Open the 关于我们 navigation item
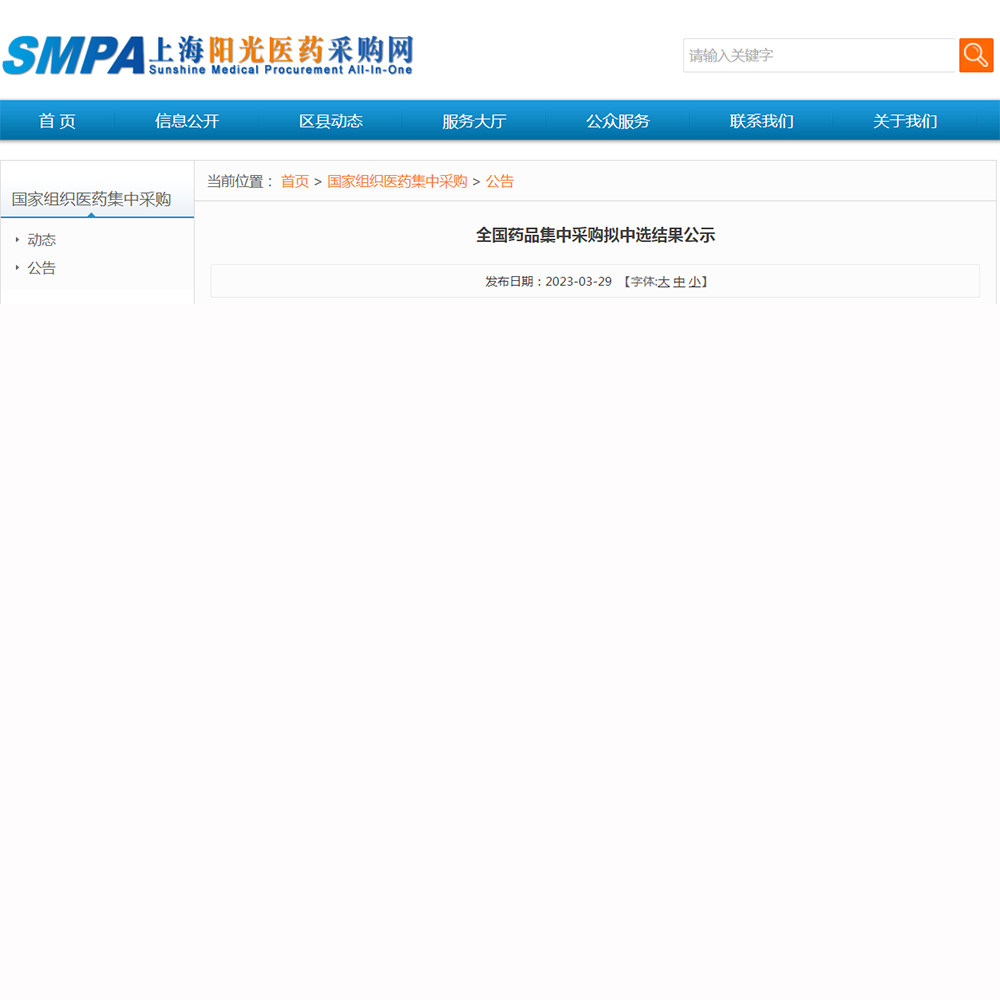Viewport: 1000px width, 1000px height. tap(905, 121)
